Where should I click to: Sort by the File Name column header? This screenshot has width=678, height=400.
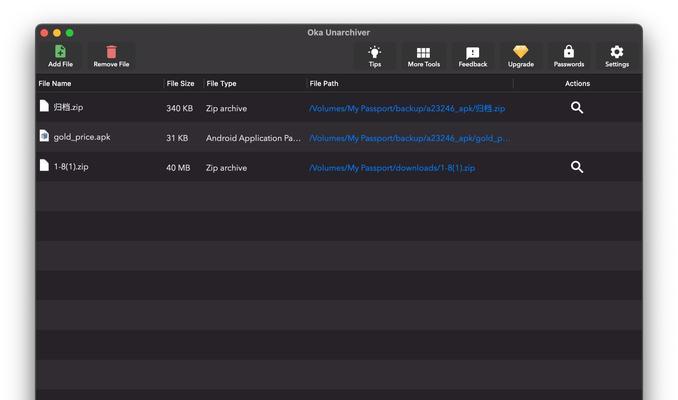point(55,83)
